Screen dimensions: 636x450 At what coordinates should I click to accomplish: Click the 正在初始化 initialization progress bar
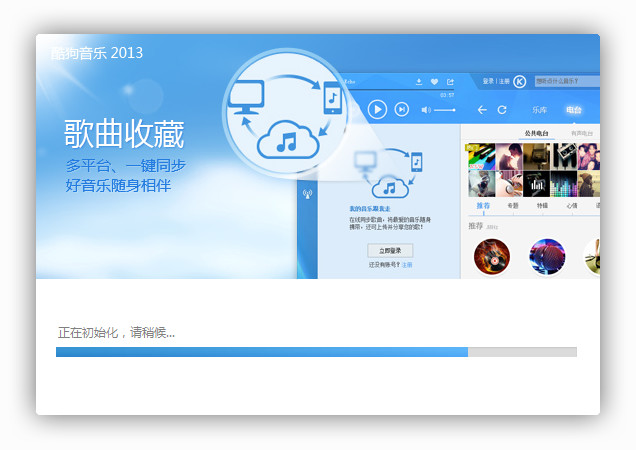click(316, 352)
